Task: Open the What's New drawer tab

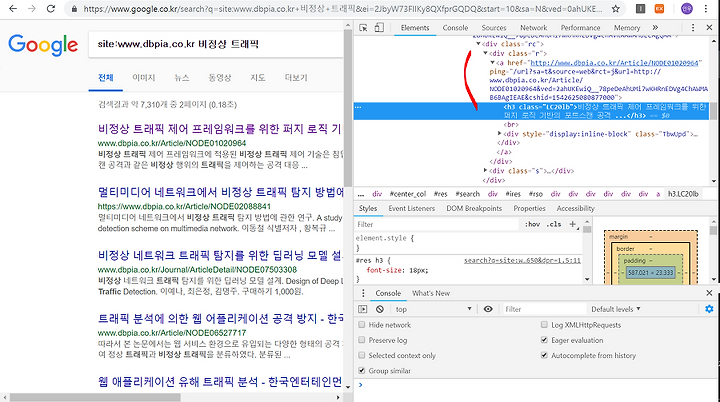Action: click(431, 293)
